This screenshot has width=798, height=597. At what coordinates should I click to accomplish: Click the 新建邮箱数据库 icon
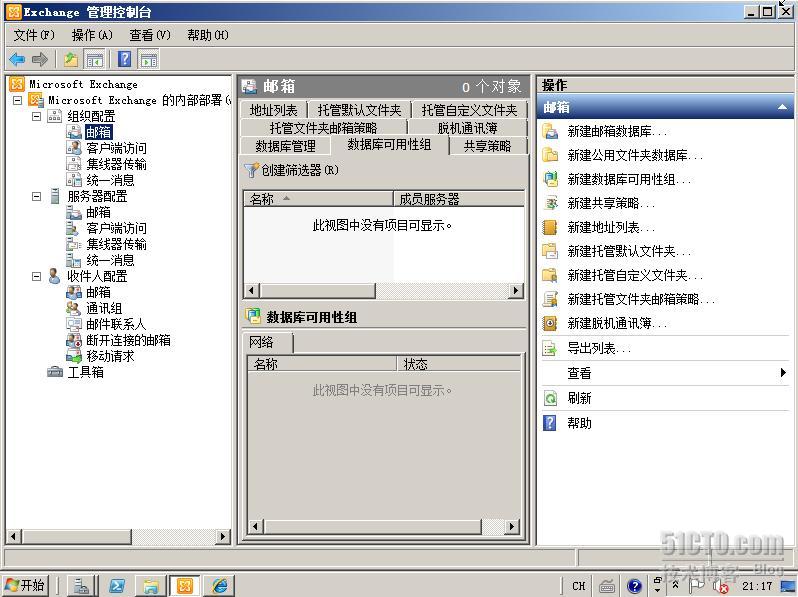550,131
